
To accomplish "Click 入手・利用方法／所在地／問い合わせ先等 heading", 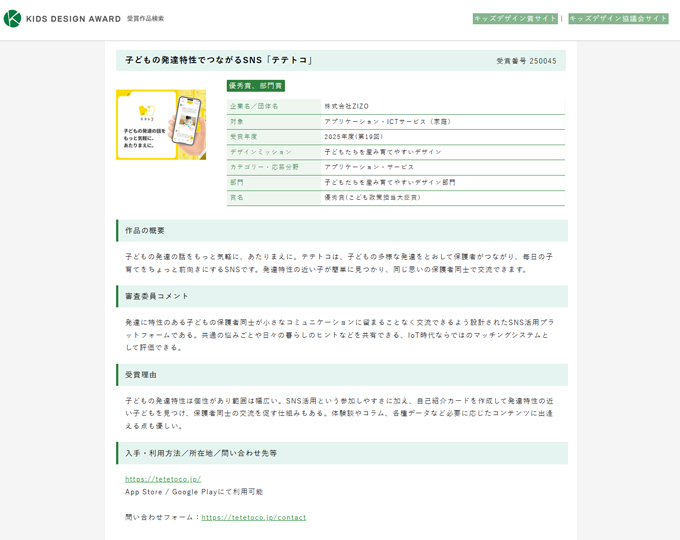I will 201,453.
